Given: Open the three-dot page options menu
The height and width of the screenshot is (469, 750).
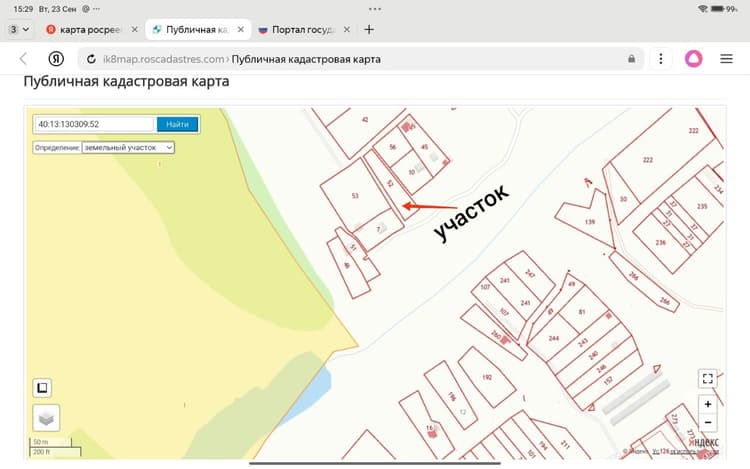Looking at the screenshot, I should pyautogui.click(x=661, y=59).
